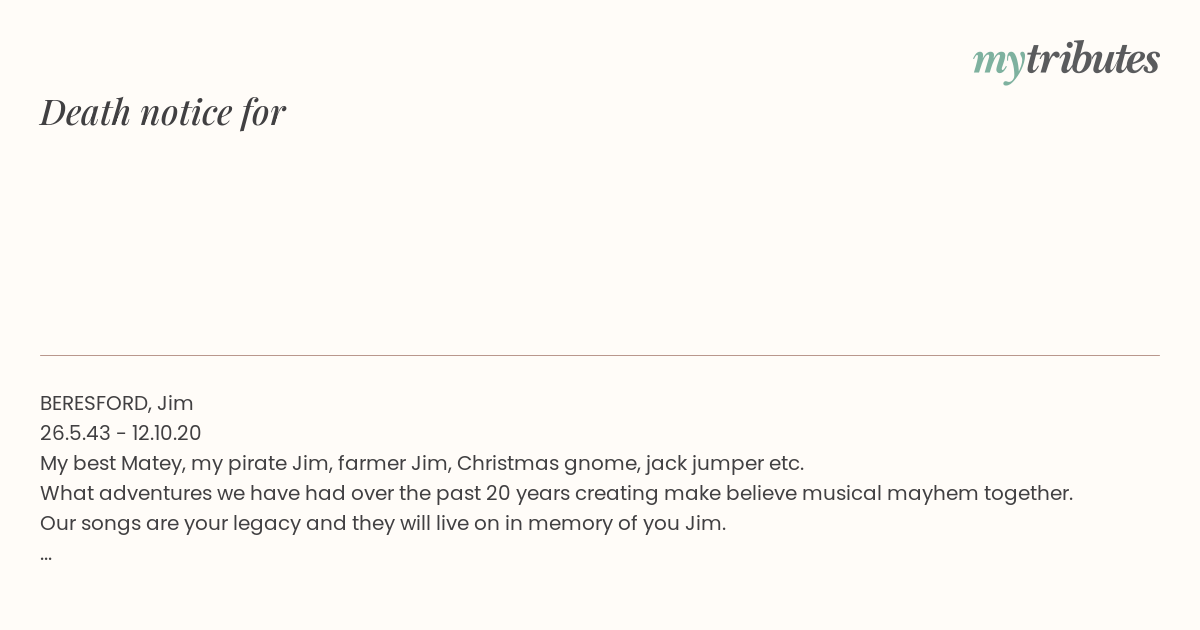Click the line starting "What adventures"

[x=556, y=494]
